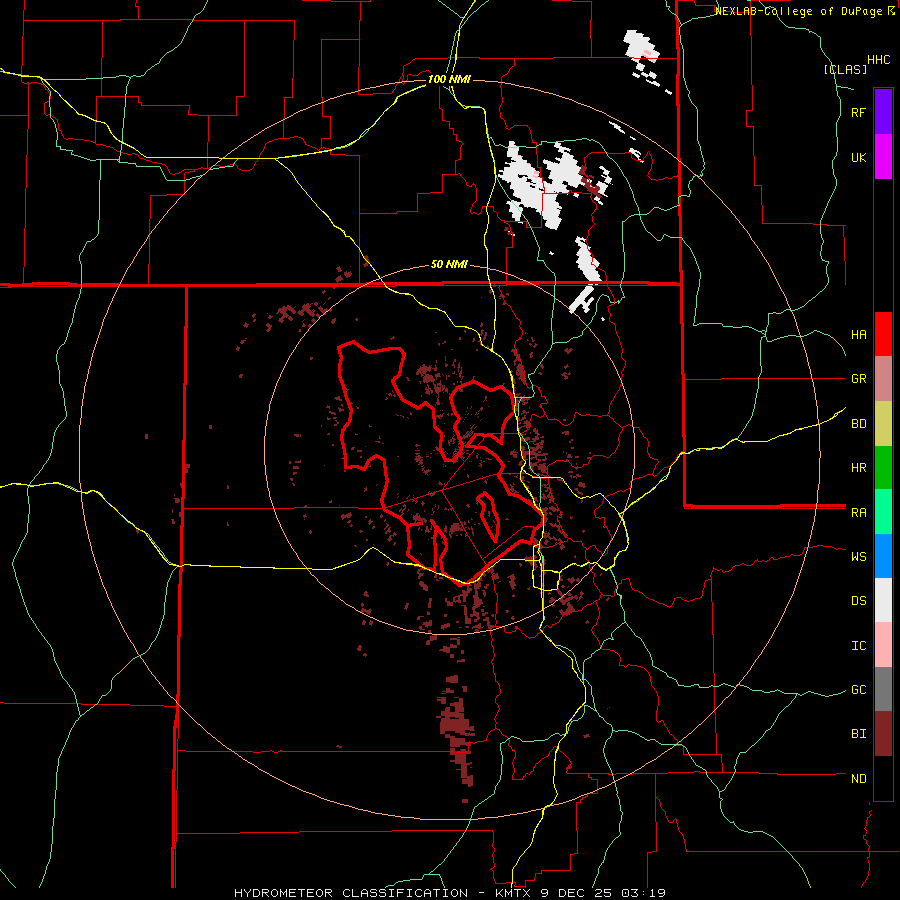The width and height of the screenshot is (900, 900).
Task: Click the "50 NMI" range ring label
Action: tap(449, 265)
